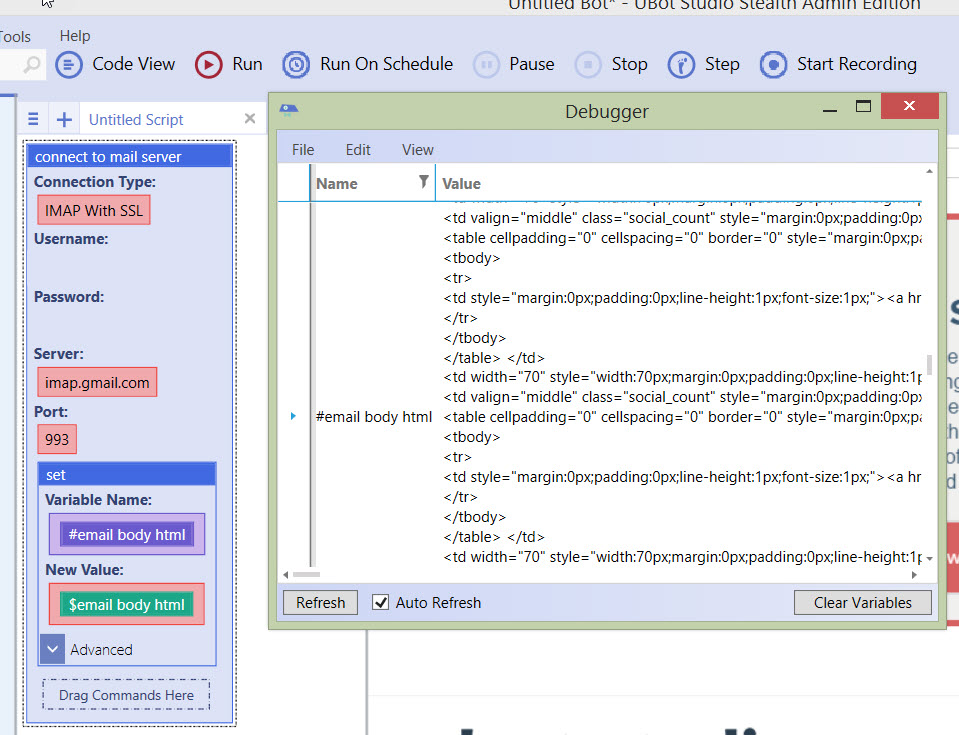Select the #email body html variable token
Image resolution: width=959 pixels, height=735 pixels.
[127, 534]
